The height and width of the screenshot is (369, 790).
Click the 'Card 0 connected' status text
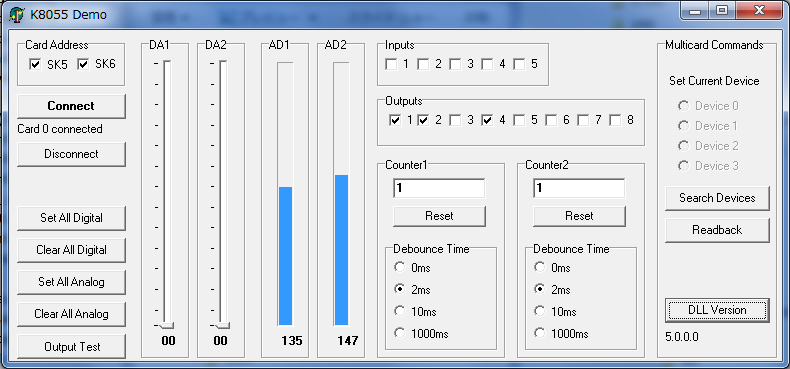[x=60, y=129]
